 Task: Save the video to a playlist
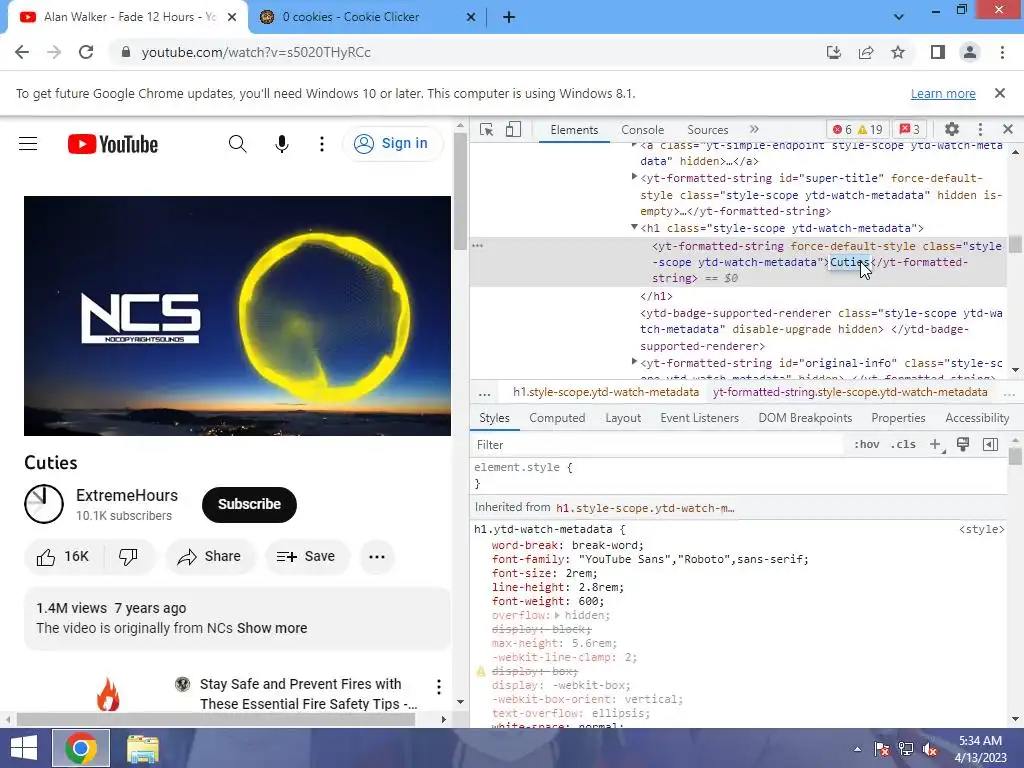(x=306, y=557)
